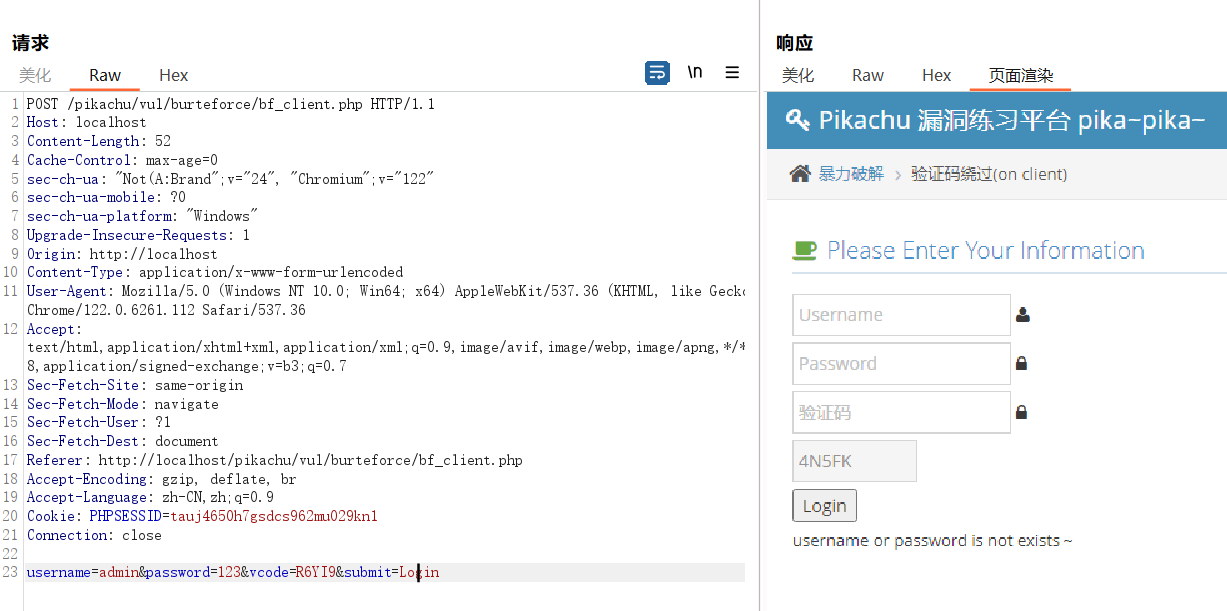Viewport: 1227px width, 611px height.
Task: Click the lock icon next to Password
Action: pyautogui.click(x=1021, y=364)
